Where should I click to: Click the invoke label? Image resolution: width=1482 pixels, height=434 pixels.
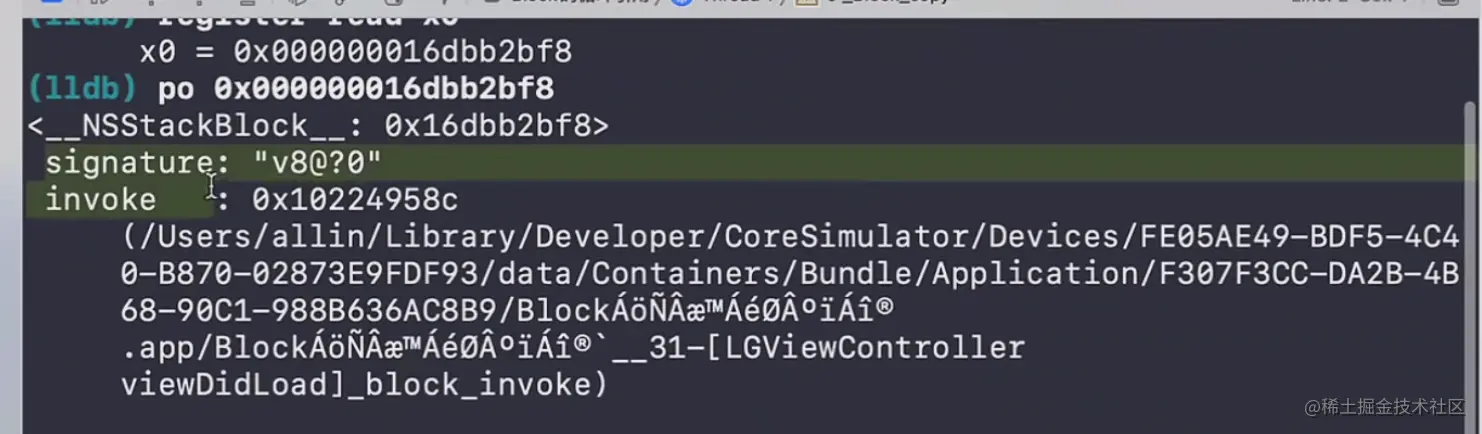coord(100,200)
